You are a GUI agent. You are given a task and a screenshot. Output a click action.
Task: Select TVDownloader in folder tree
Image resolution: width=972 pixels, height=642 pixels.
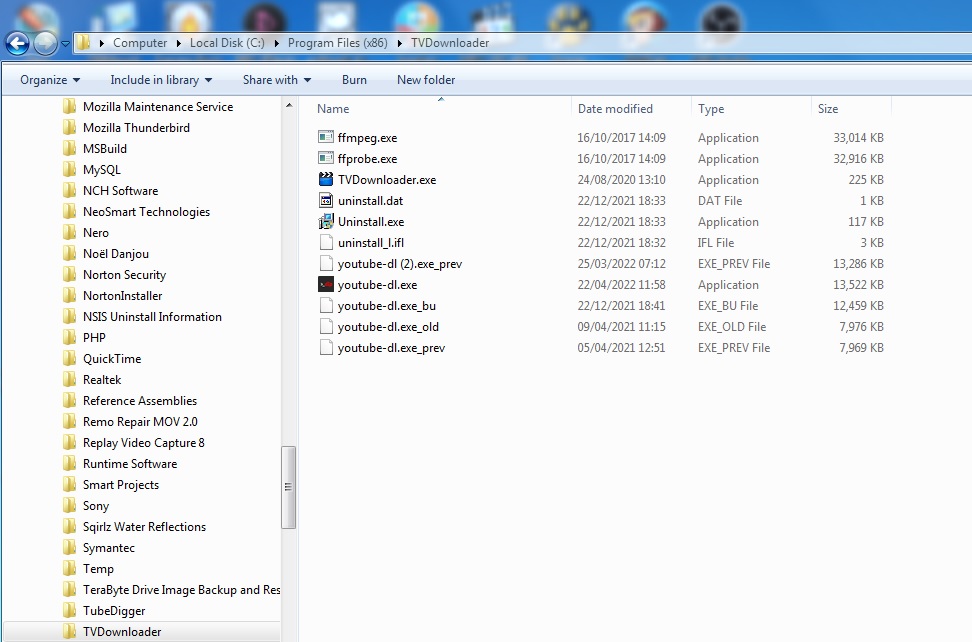(x=122, y=632)
